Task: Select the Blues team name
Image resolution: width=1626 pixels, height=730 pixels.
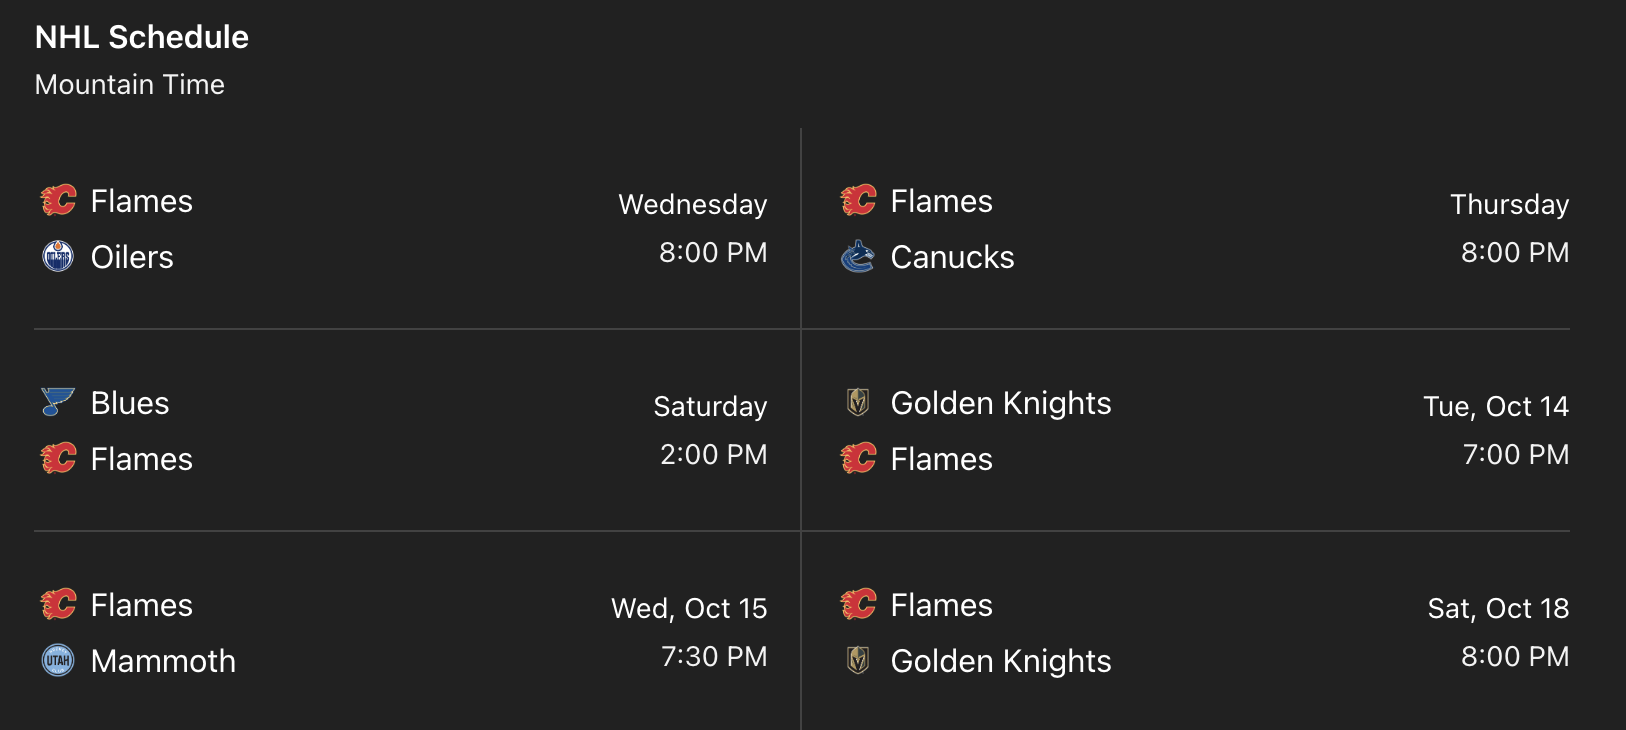Action: 130,403
